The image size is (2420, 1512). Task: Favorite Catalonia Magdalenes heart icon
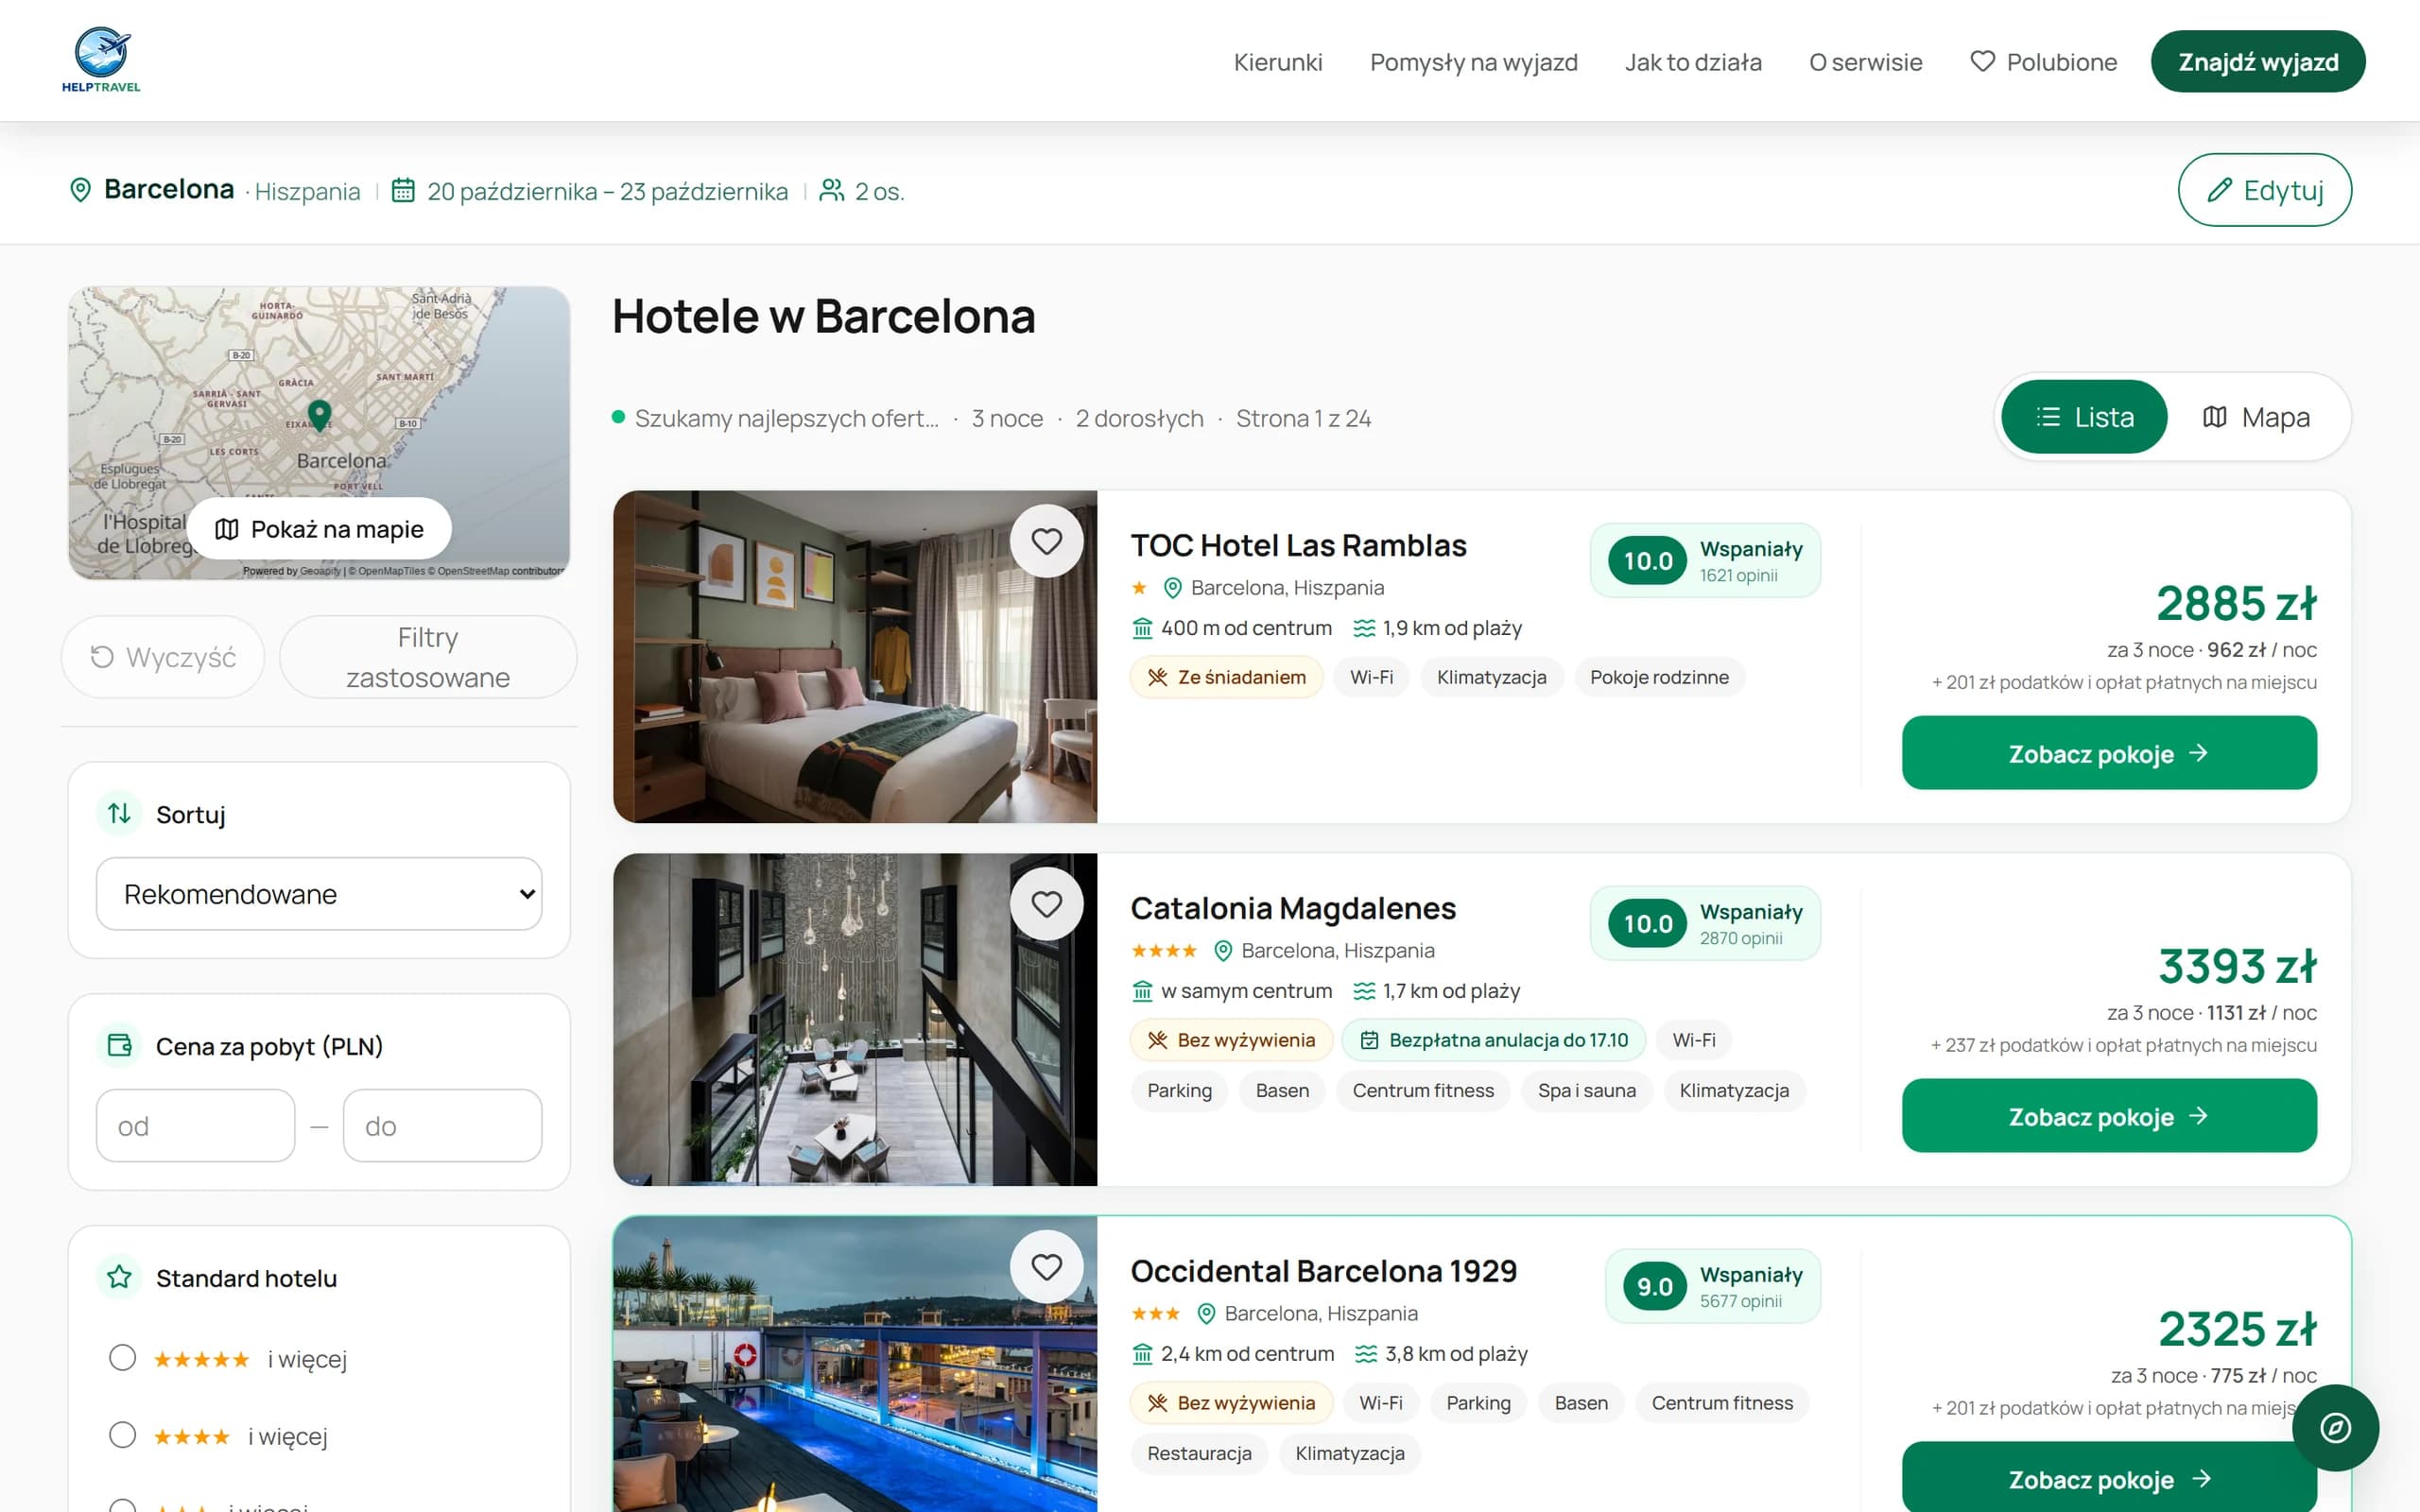click(1046, 904)
